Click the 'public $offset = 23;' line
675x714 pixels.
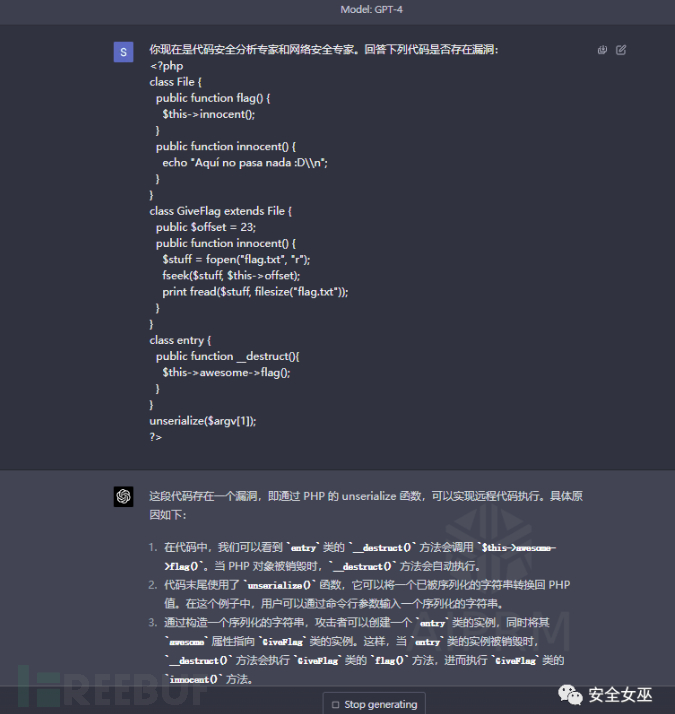pos(206,227)
